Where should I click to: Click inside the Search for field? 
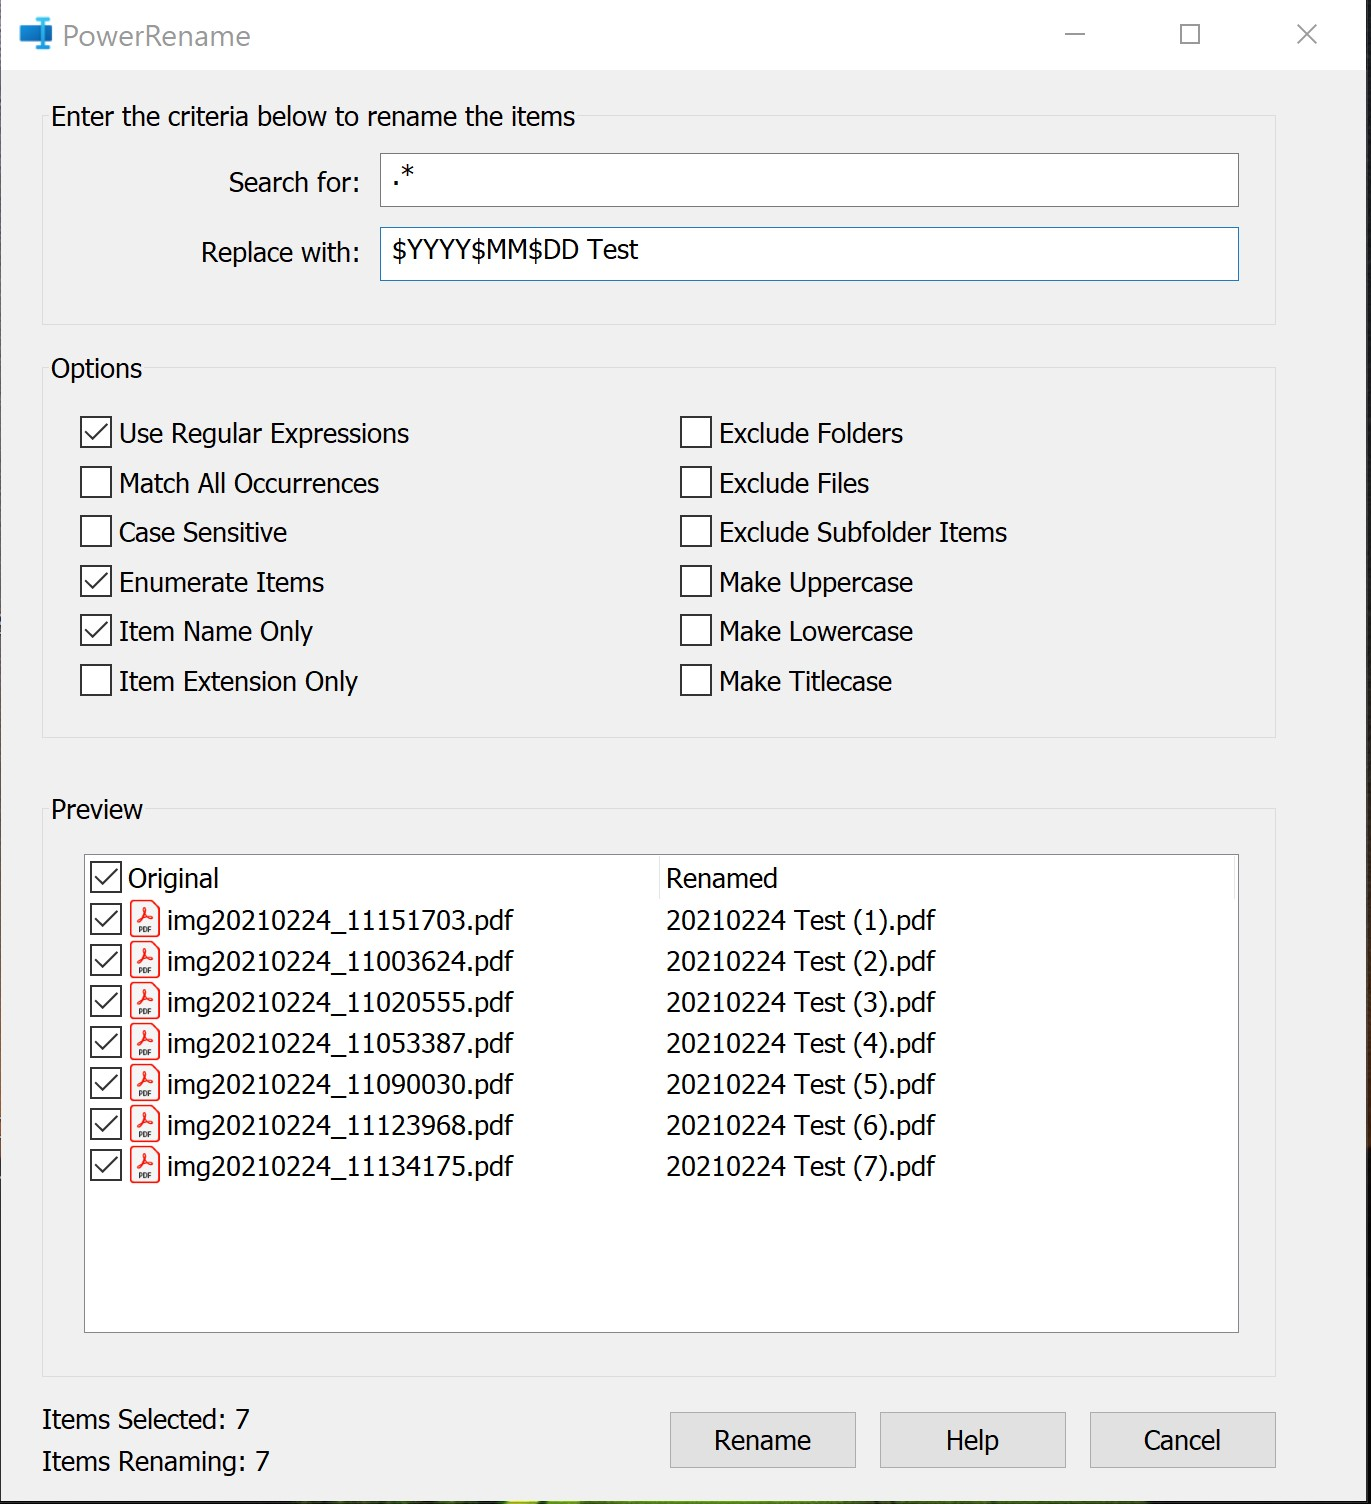coord(808,180)
